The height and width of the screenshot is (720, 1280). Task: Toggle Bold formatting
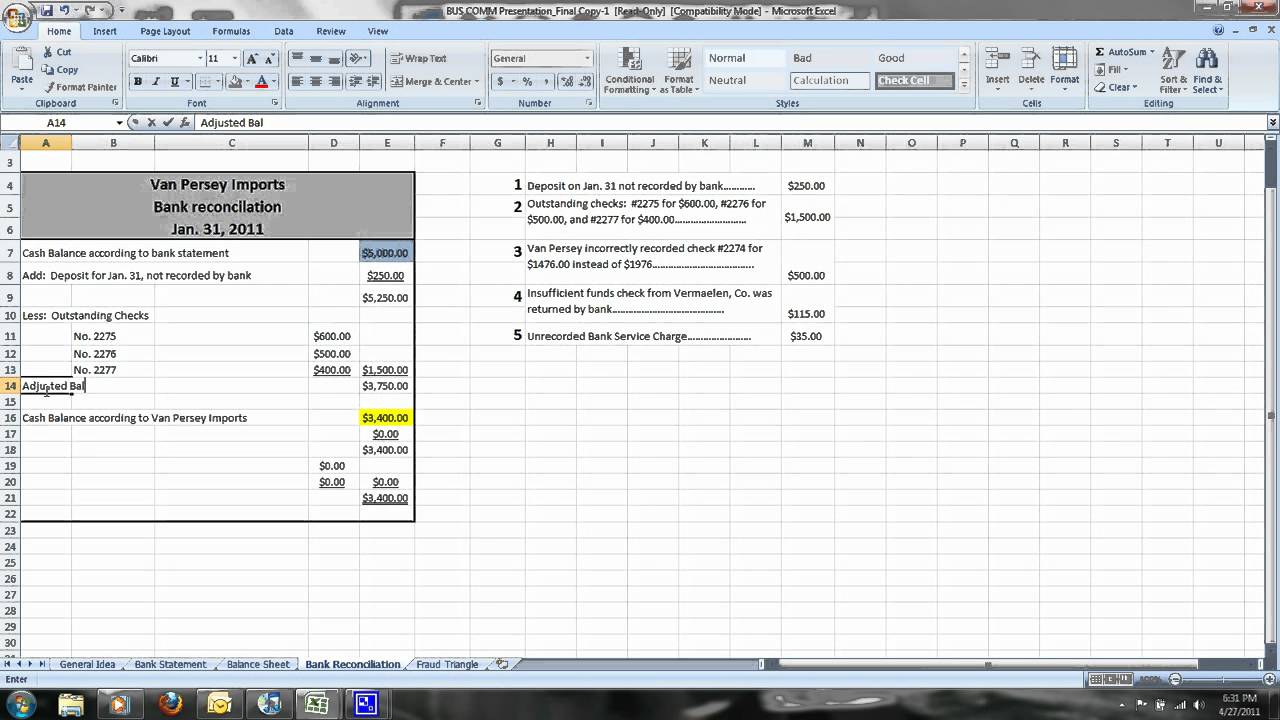click(138, 82)
